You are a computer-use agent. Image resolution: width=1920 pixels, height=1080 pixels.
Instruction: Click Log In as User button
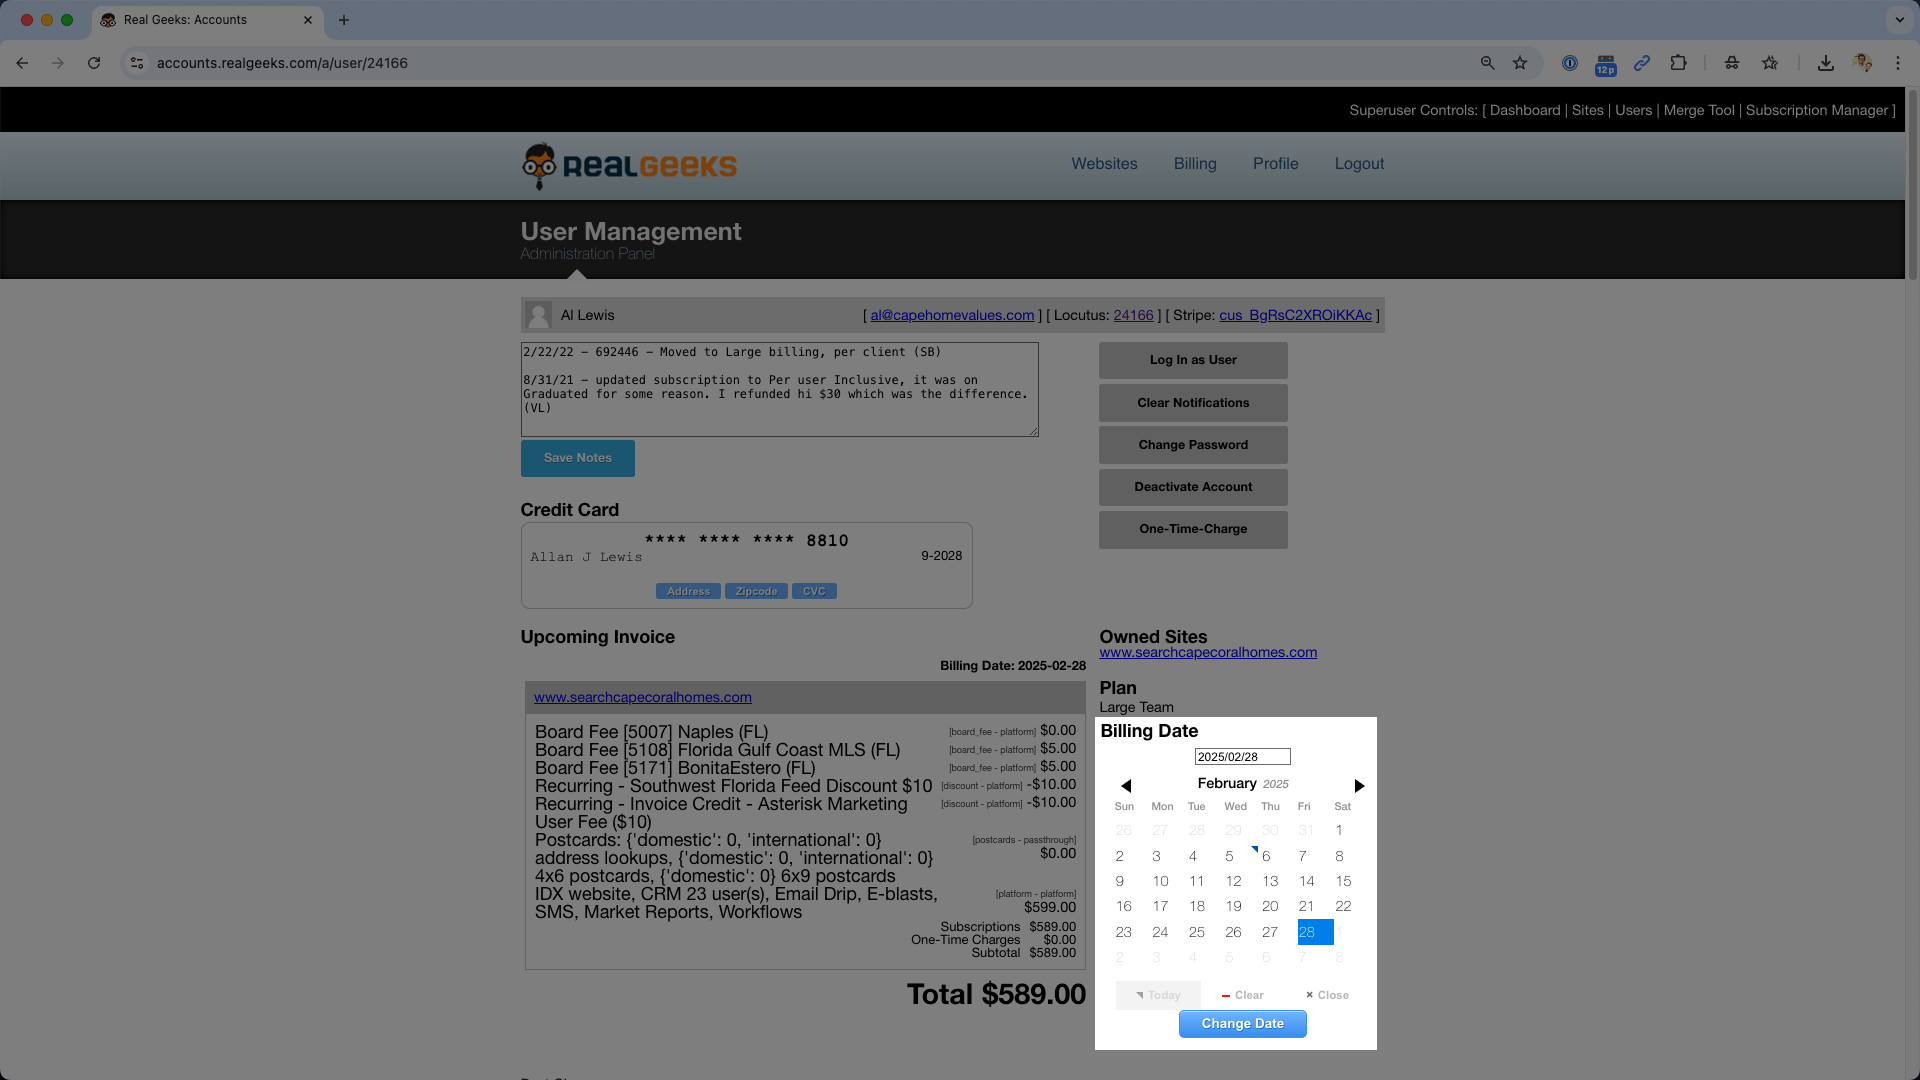click(1193, 360)
